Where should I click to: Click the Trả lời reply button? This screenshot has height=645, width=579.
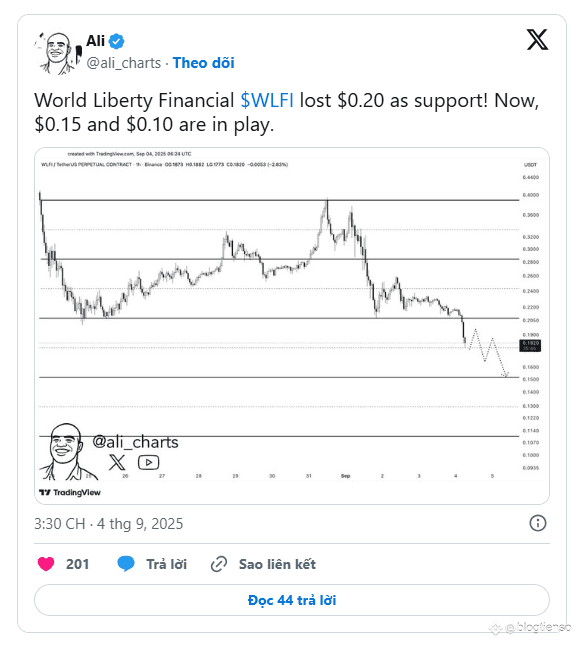[167, 564]
